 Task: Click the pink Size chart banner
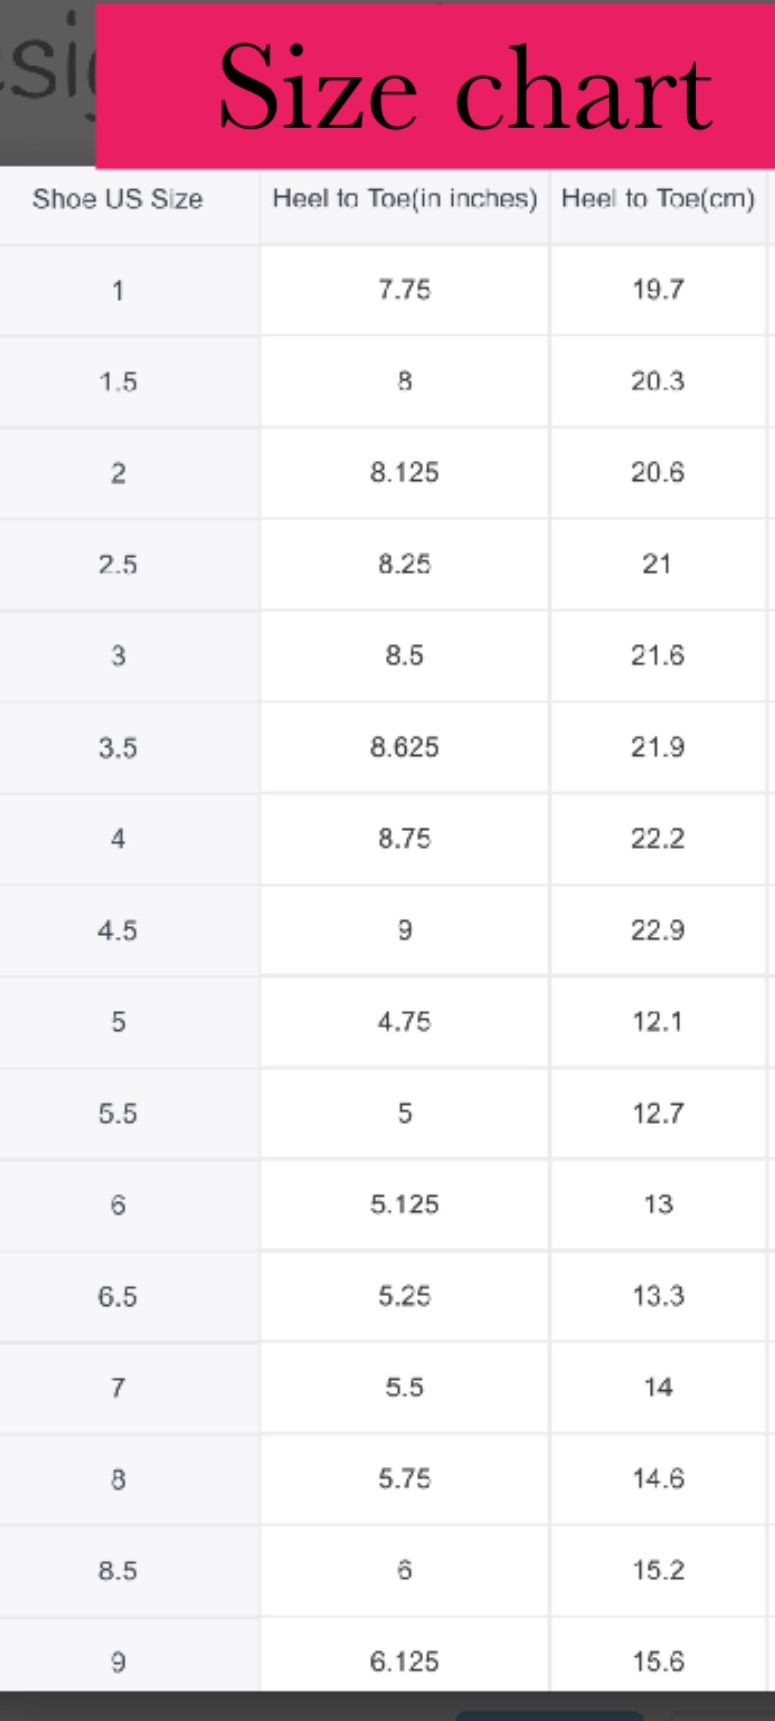pos(435,87)
